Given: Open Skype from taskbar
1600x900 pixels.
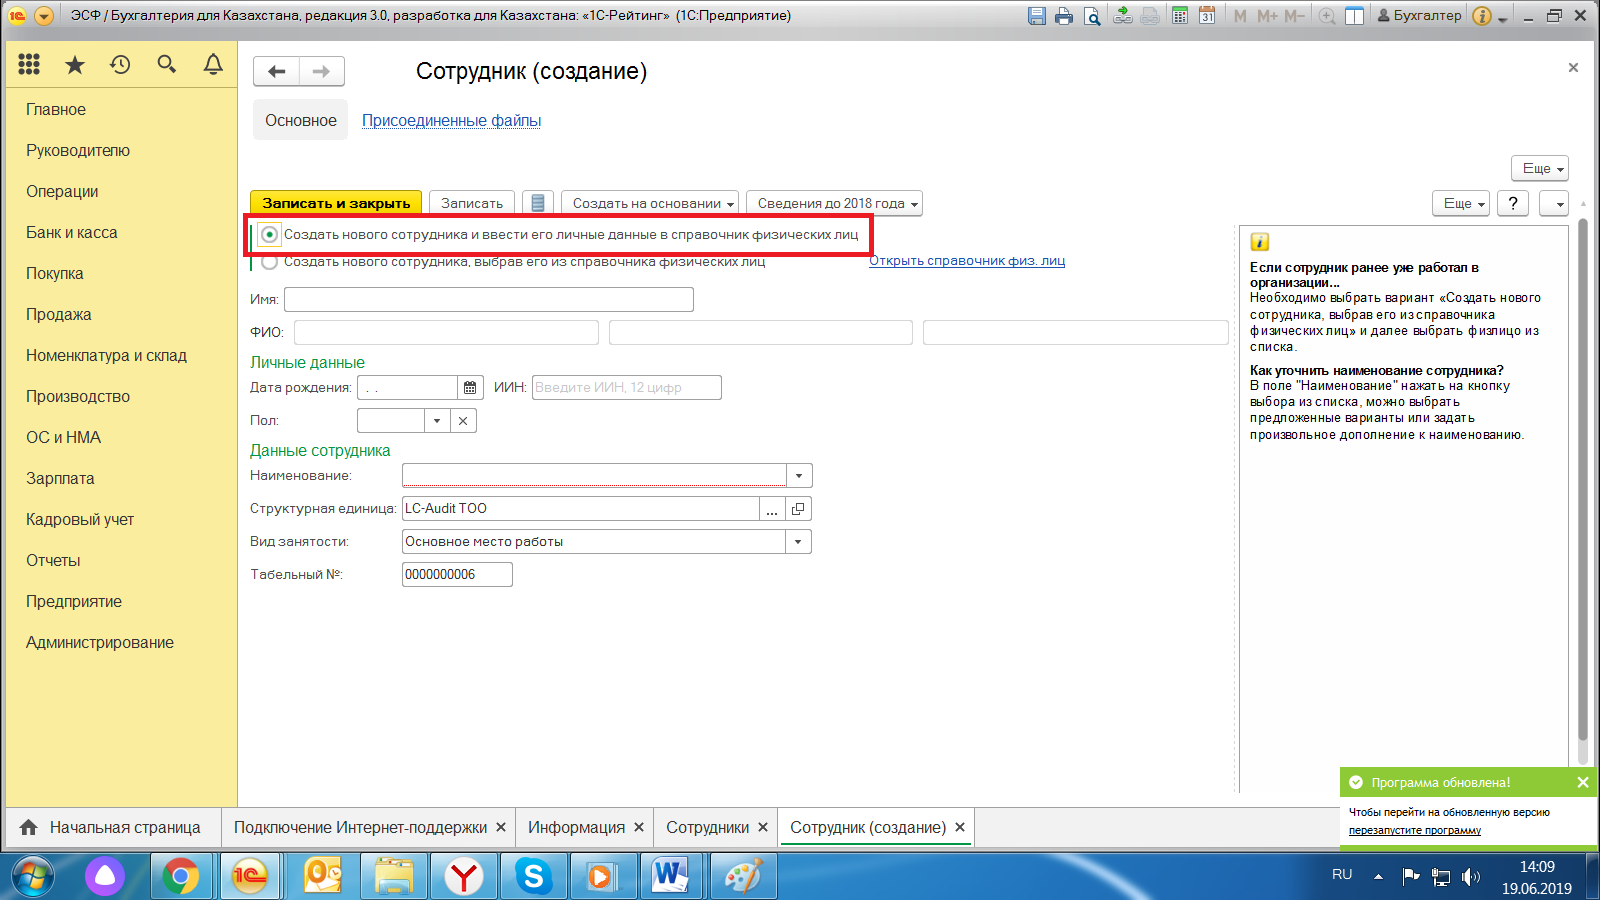Looking at the screenshot, I should pos(534,876).
